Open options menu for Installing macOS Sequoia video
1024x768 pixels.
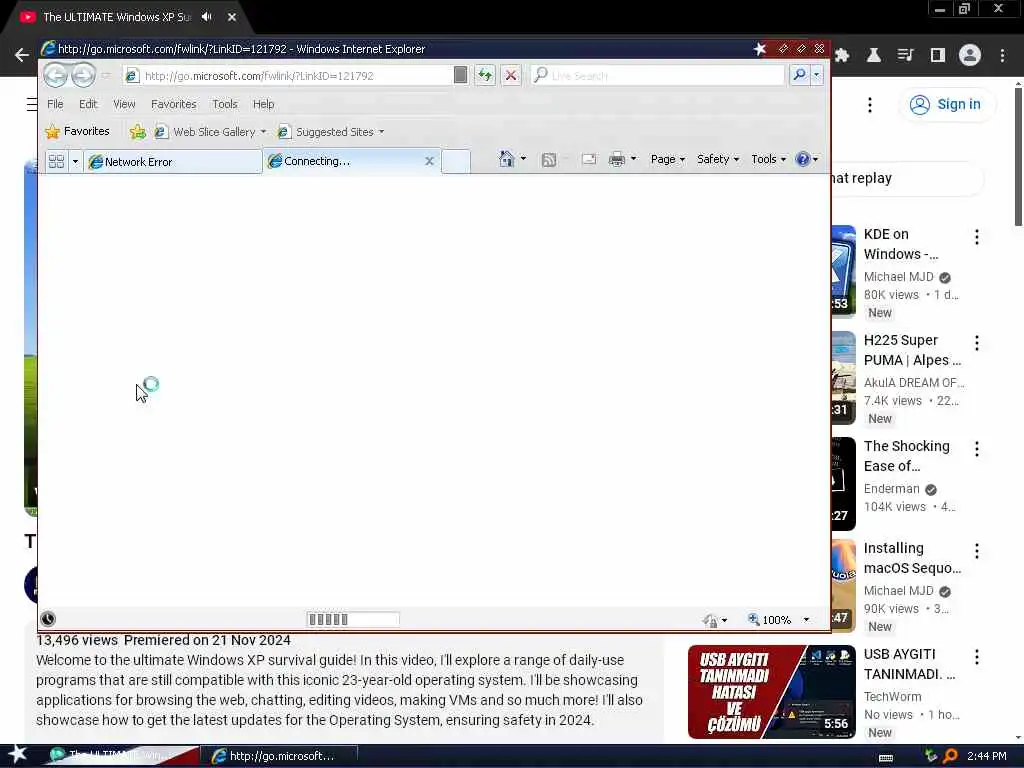(x=977, y=551)
